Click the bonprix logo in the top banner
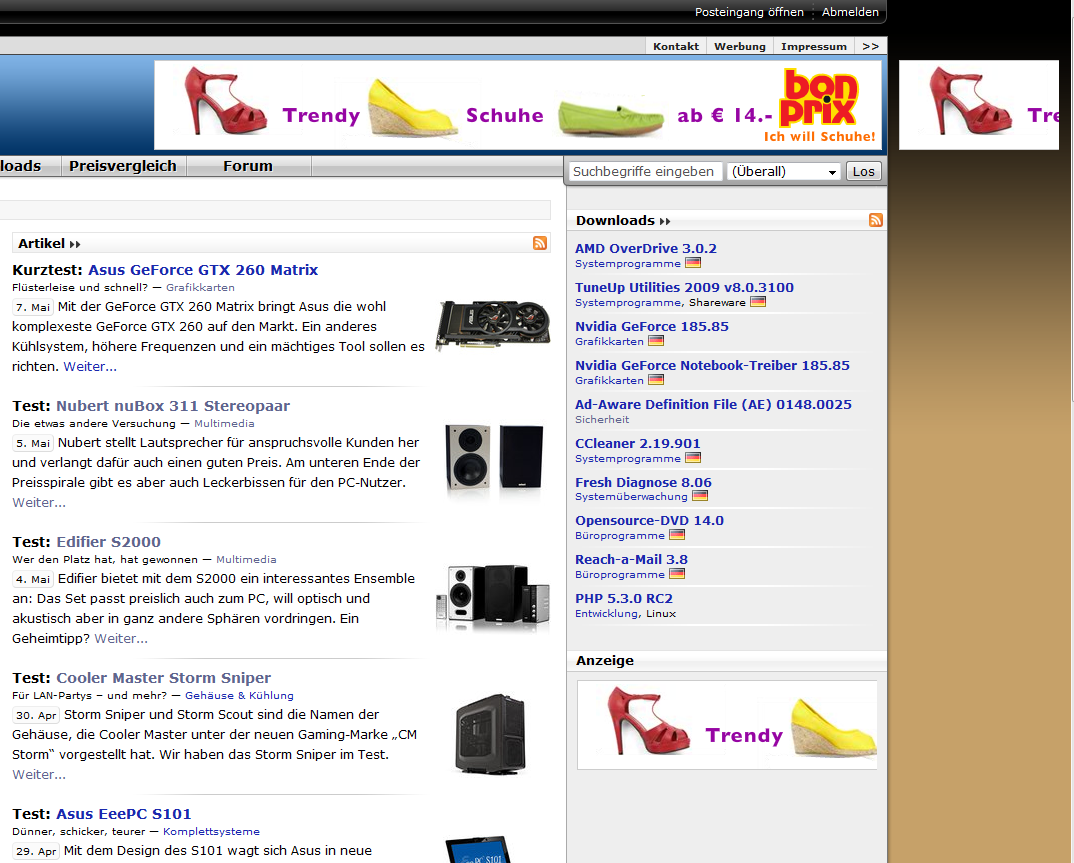The image size is (1074, 863). tap(819, 98)
